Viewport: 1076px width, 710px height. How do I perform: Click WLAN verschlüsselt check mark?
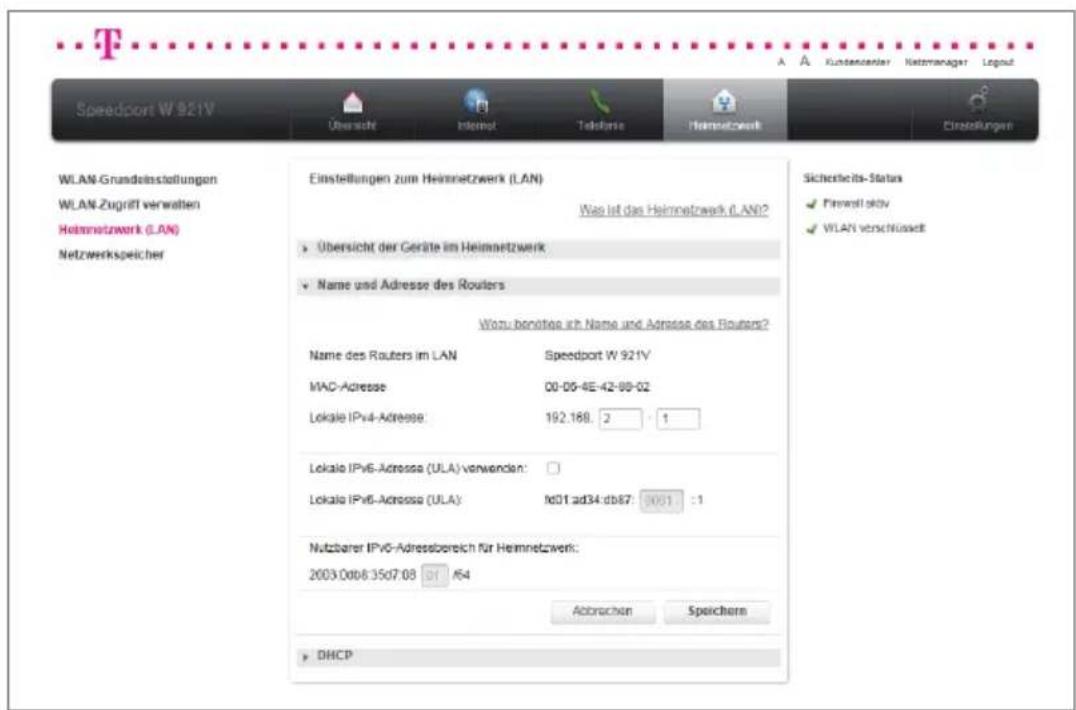pyautogui.click(x=812, y=228)
